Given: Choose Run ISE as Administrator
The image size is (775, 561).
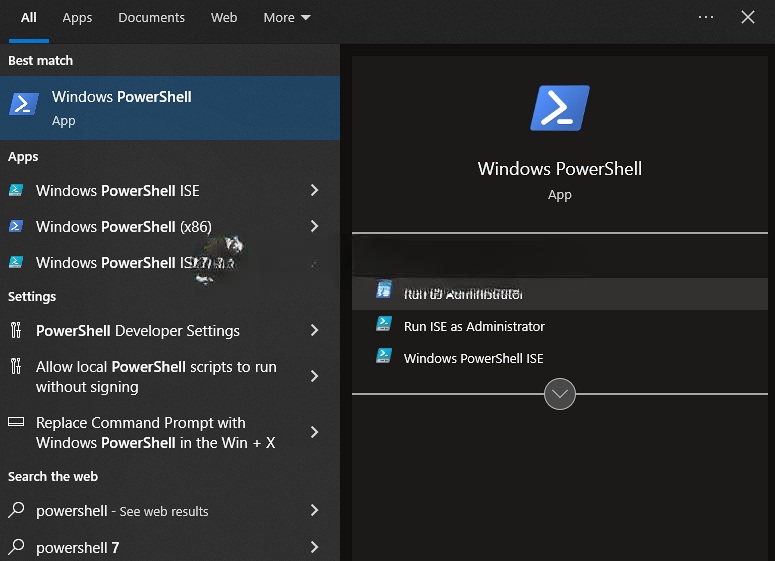Looking at the screenshot, I should point(474,326).
